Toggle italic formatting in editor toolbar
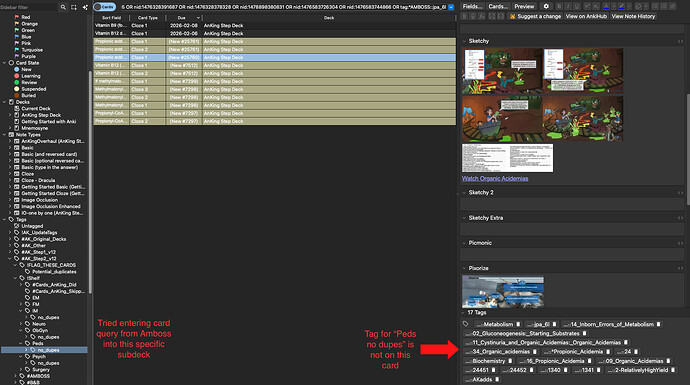Screen dimensions: 690x385 pyautogui.click(x=568, y=6)
